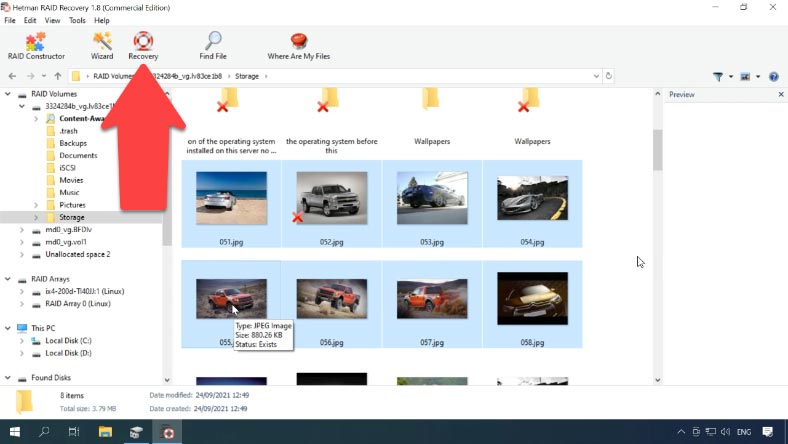Navigate forward with the right arrow
This screenshot has height=444, width=788.
pos(31,76)
